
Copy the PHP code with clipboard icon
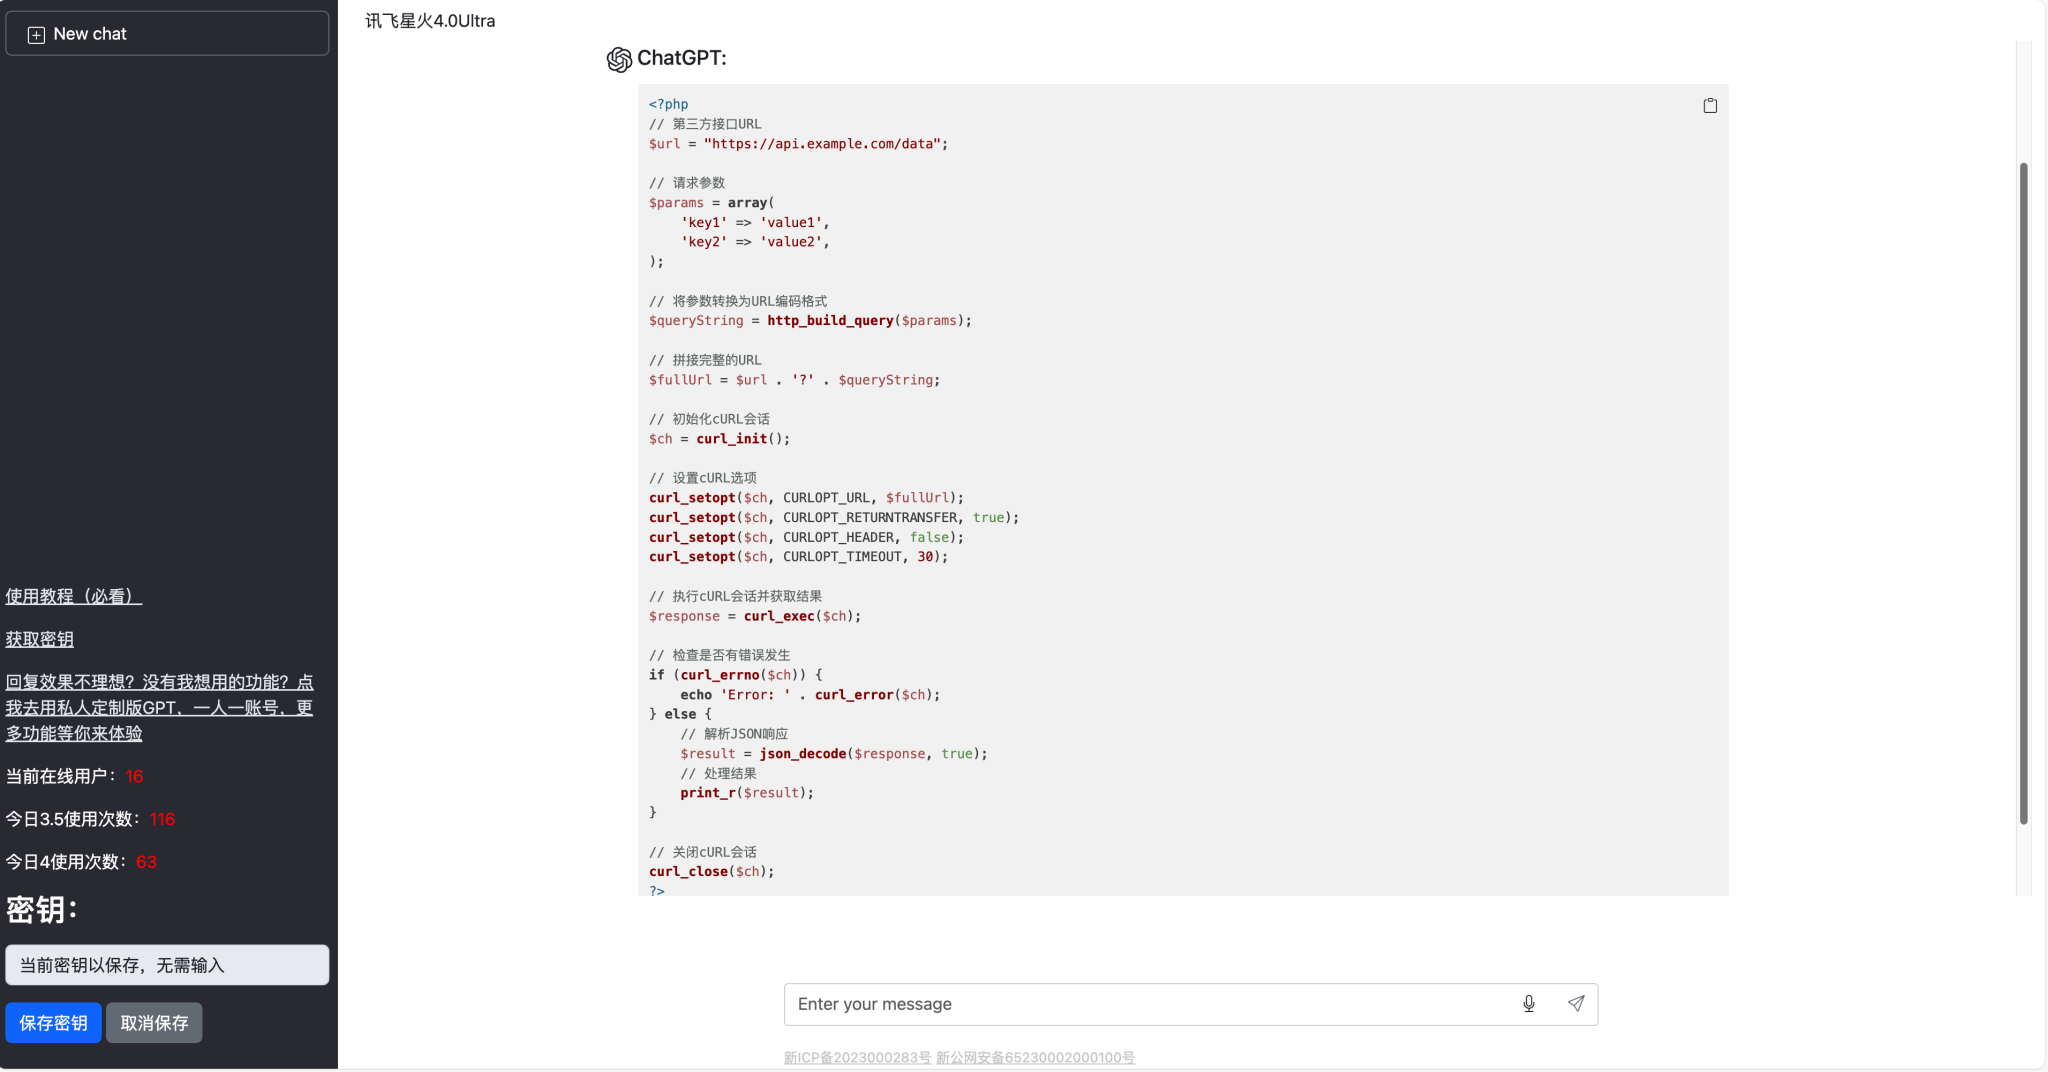(1710, 106)
